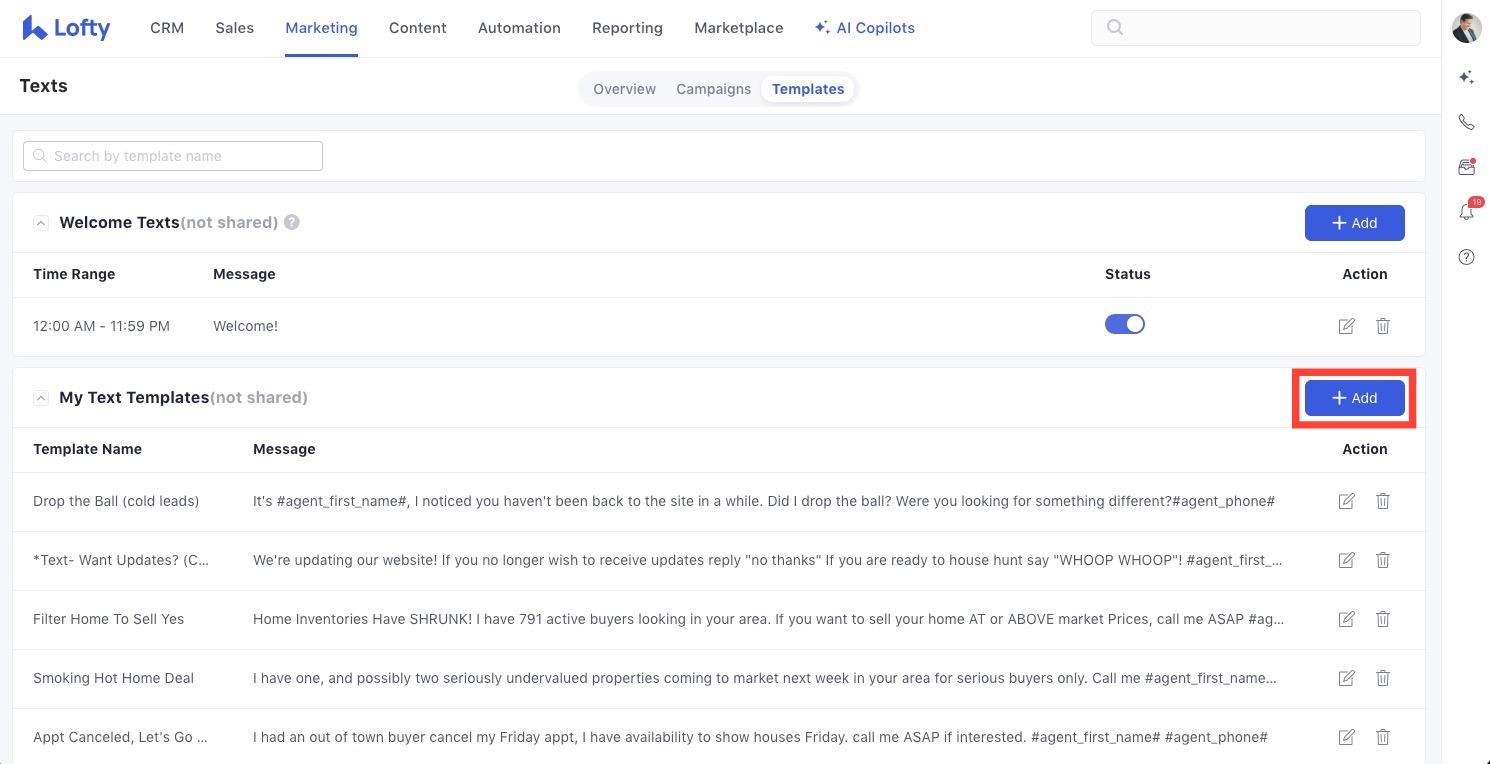Edit the Welcome! text message

1346,326
